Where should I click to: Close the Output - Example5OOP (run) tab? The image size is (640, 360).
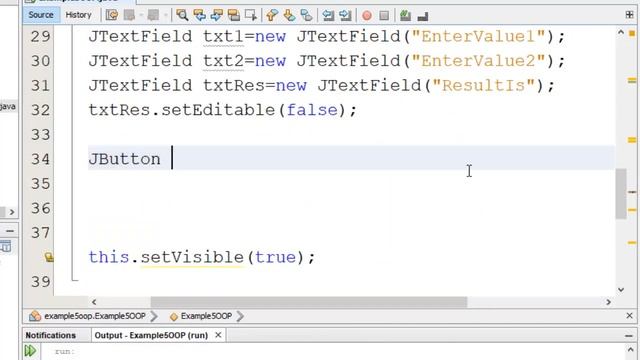point(218,335)
